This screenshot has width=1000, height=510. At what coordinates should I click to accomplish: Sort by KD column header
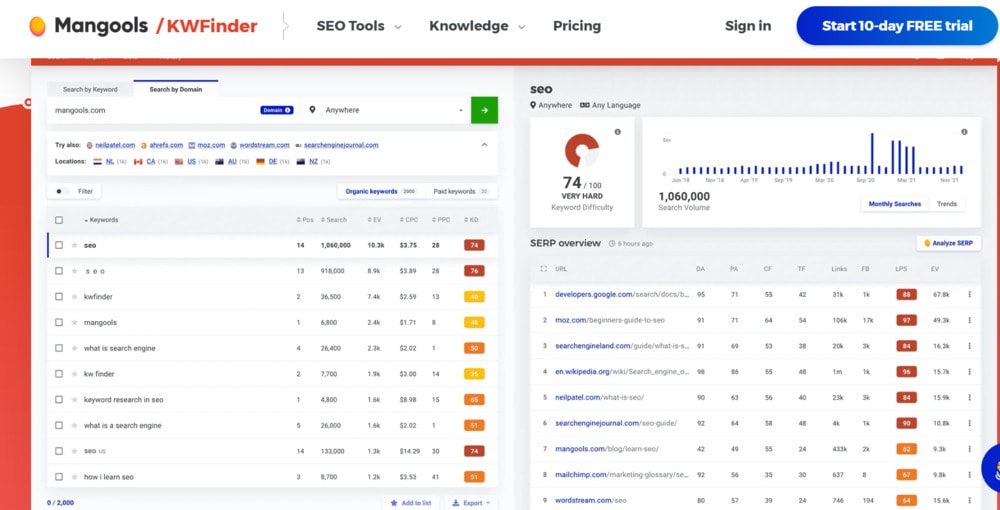471,220
